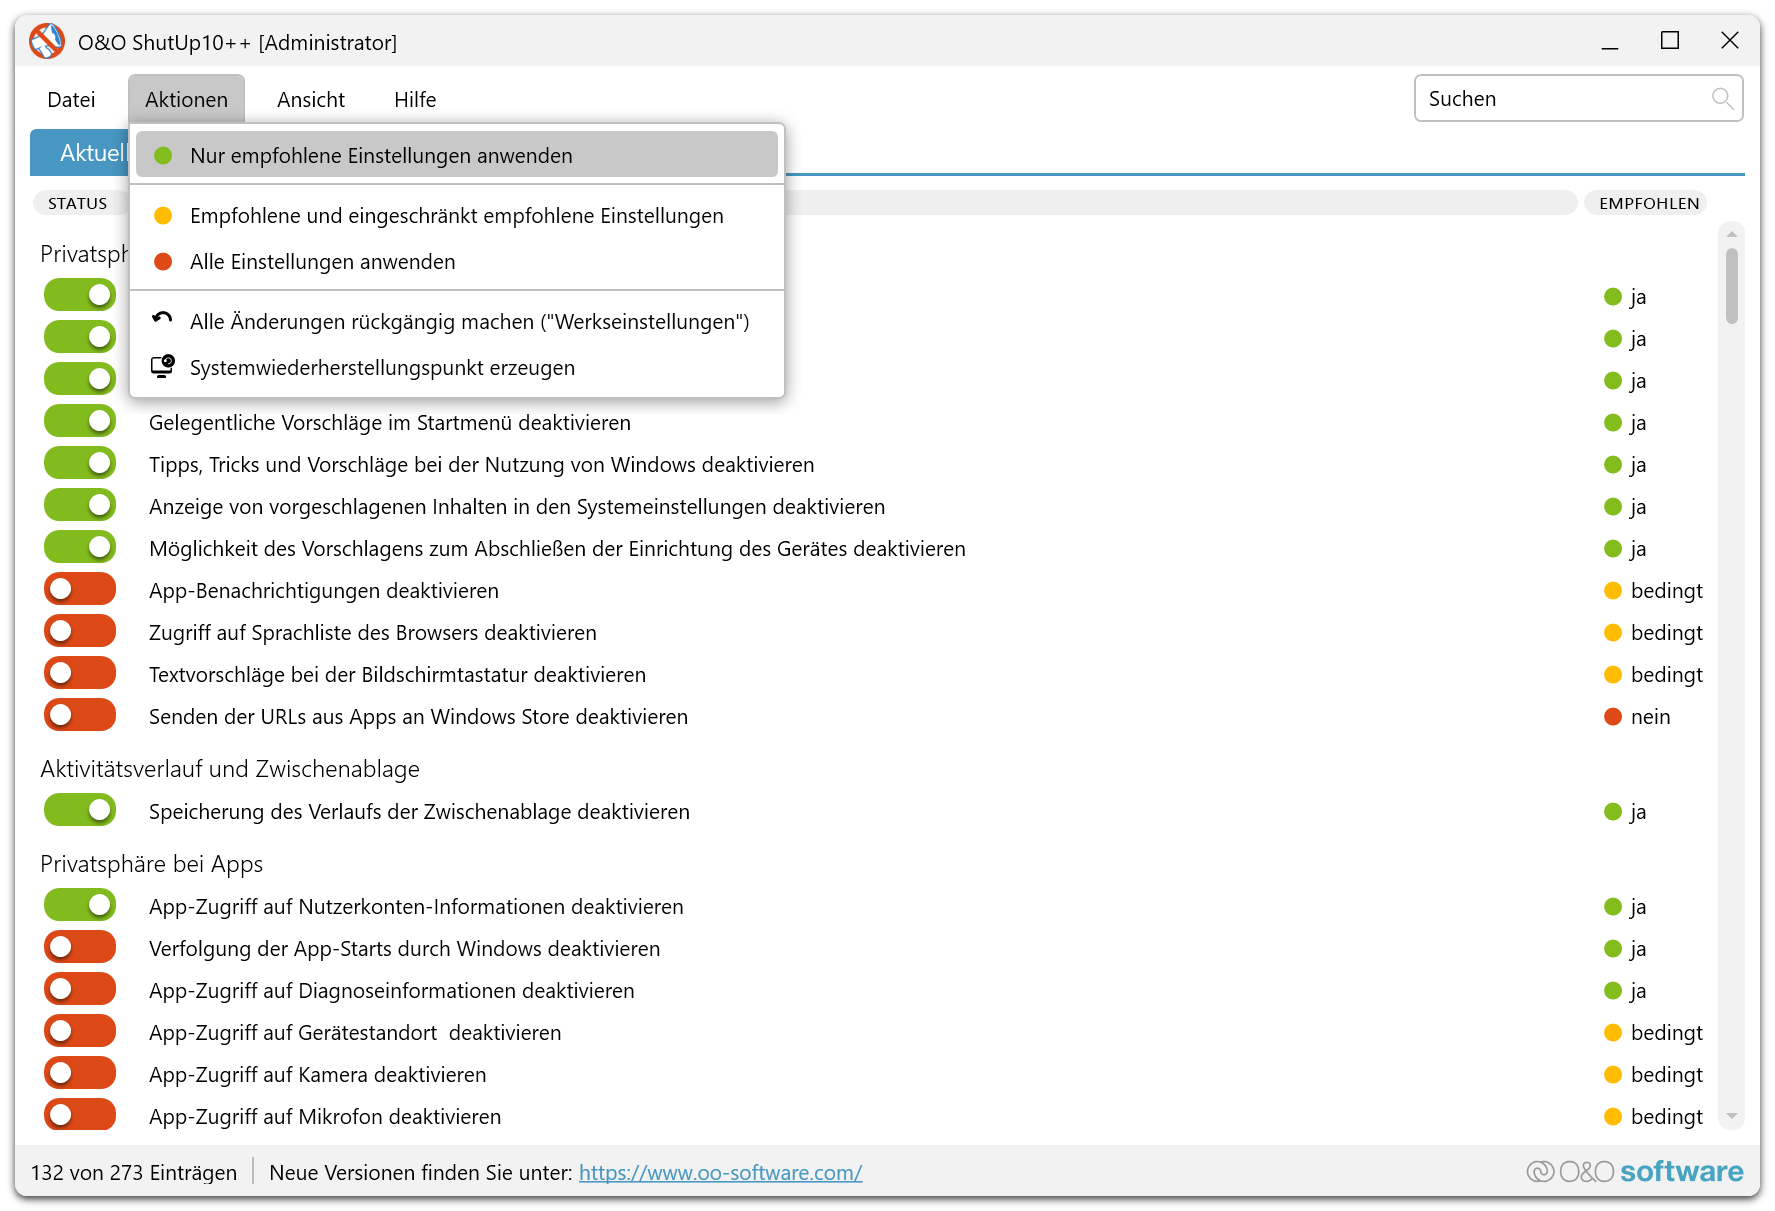Select Alle Einstellungen anwenden menu entry
Viewport: 1775px width, 1211px height.
click(322, 262)
